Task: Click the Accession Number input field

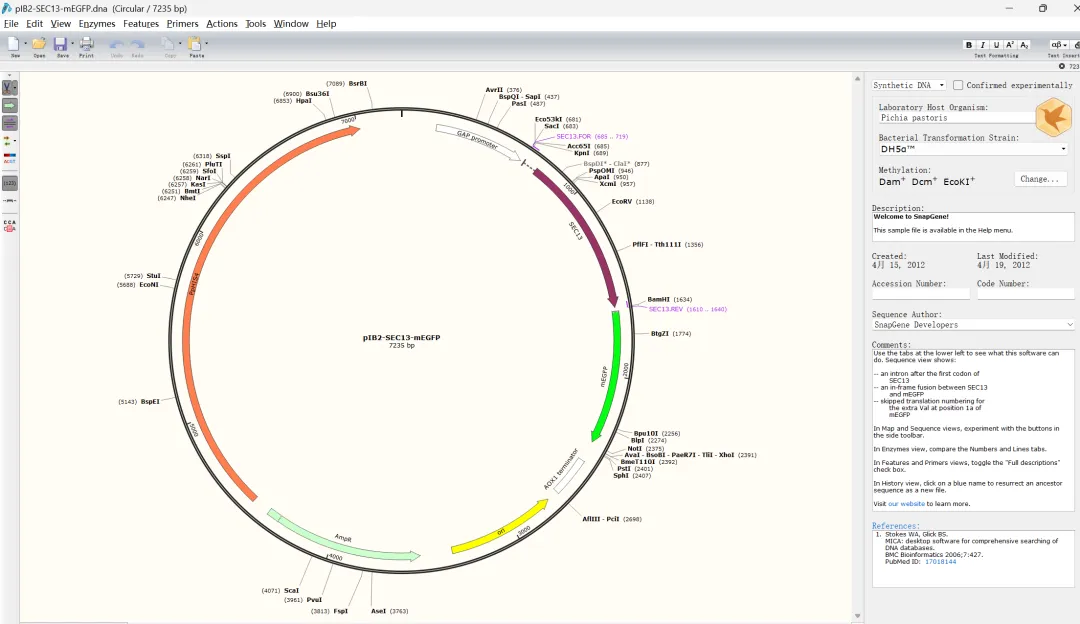Action: (x=921, y=294)
